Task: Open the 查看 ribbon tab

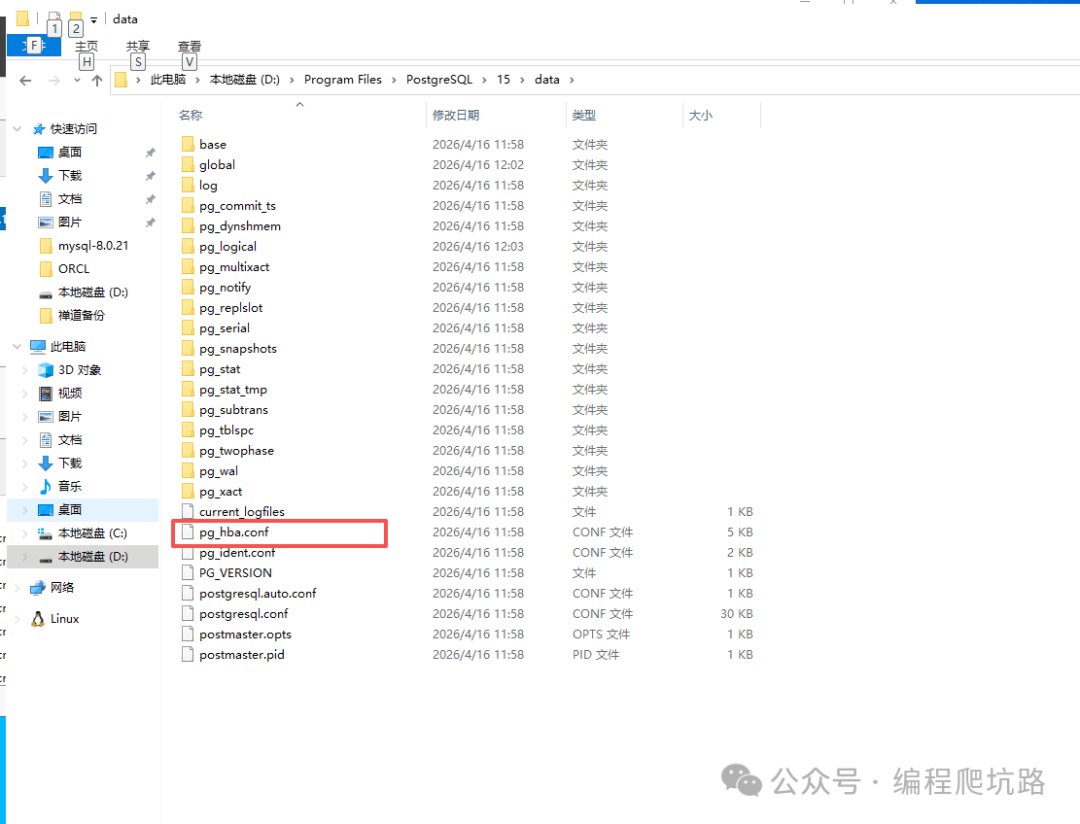Action: [x=189, y=46]
